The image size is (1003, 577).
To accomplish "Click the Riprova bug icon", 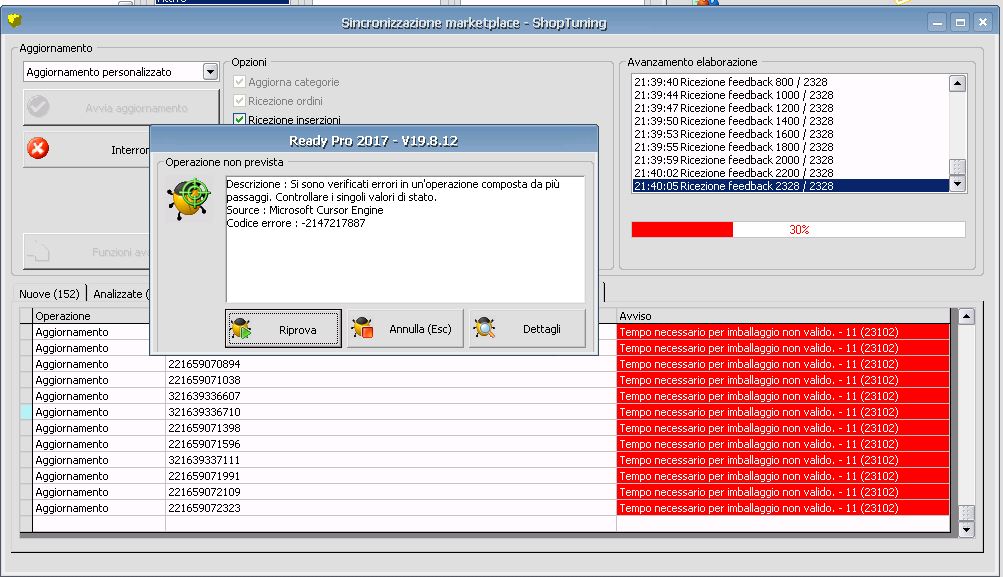I will point(241,329).
